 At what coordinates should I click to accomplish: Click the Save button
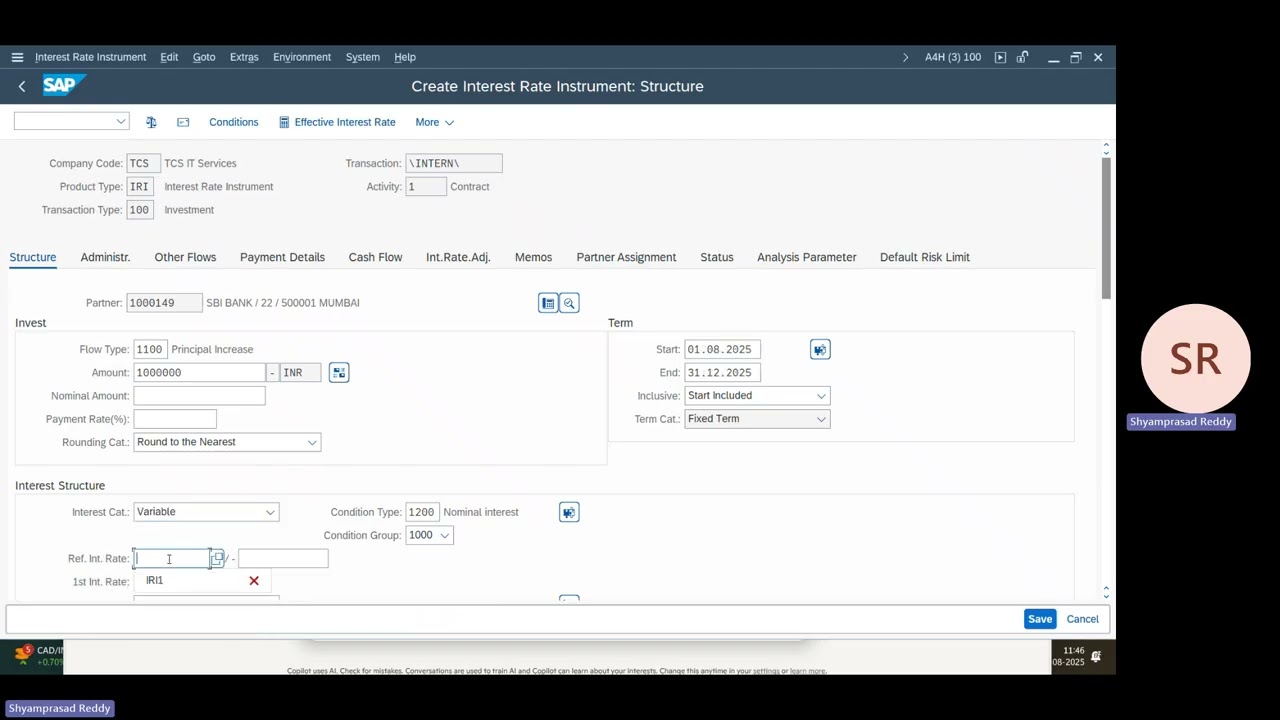[x=1040, y=619]
